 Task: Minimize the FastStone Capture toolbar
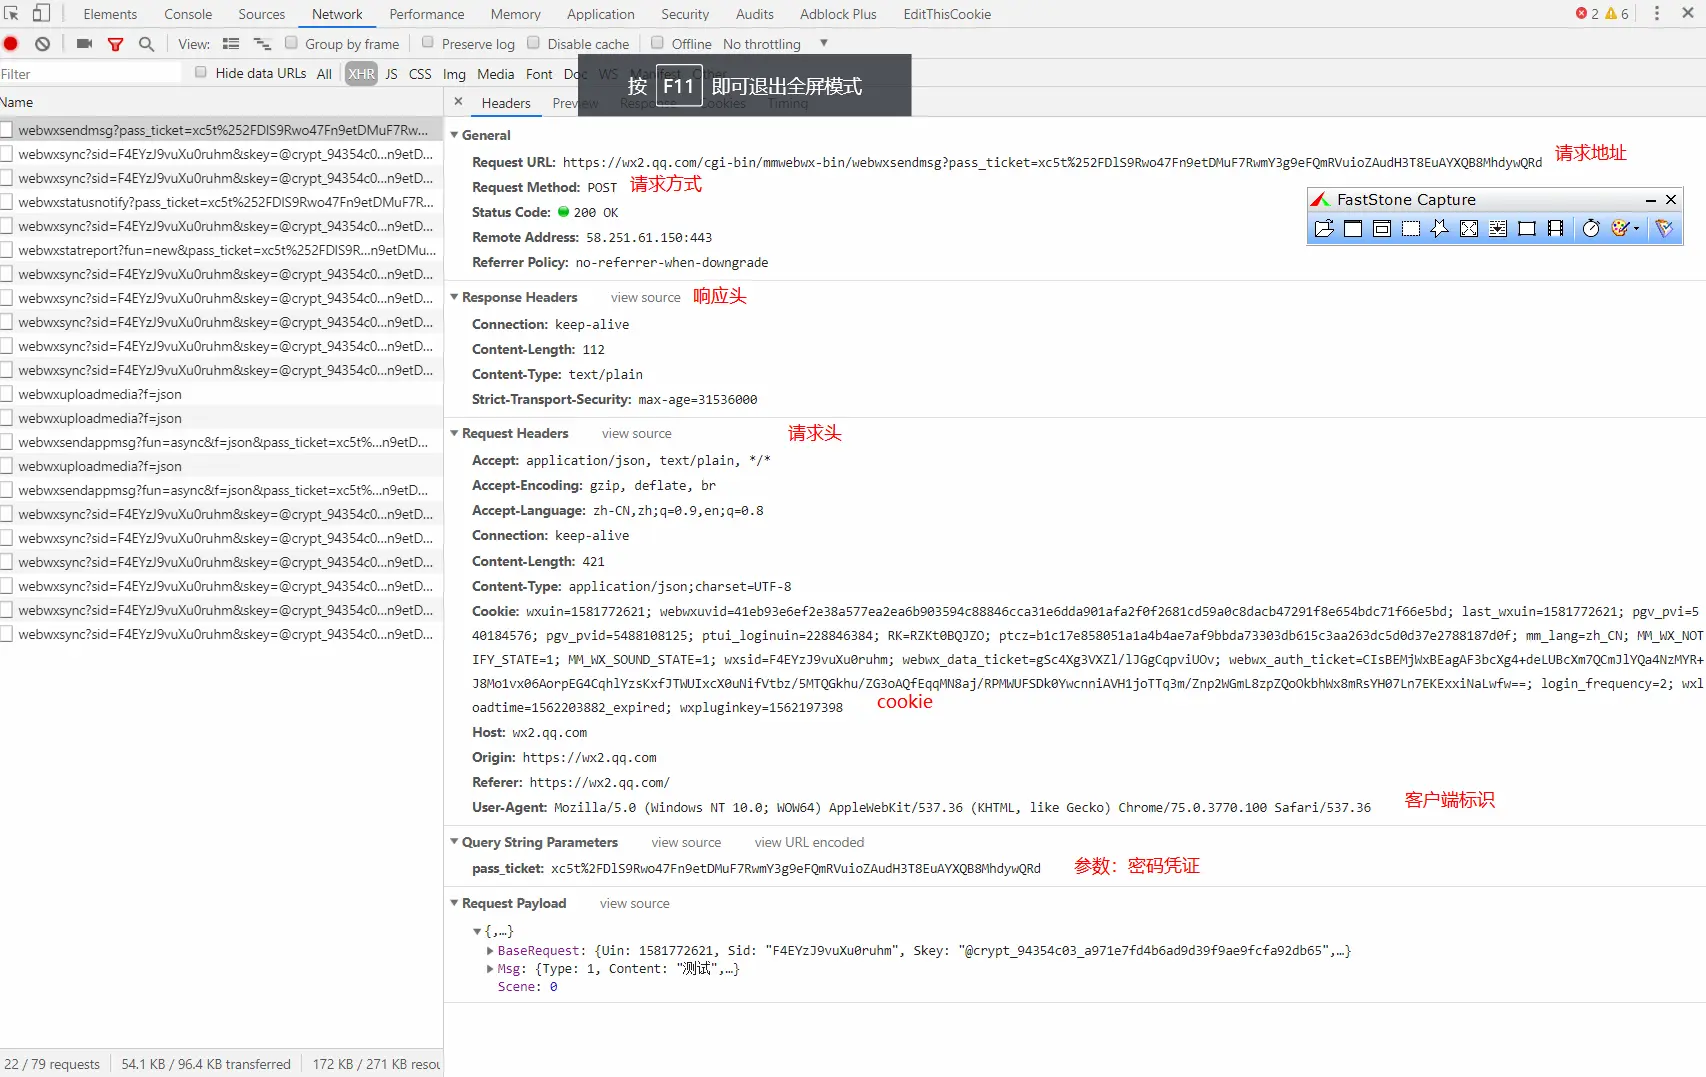coord(1651,200)
